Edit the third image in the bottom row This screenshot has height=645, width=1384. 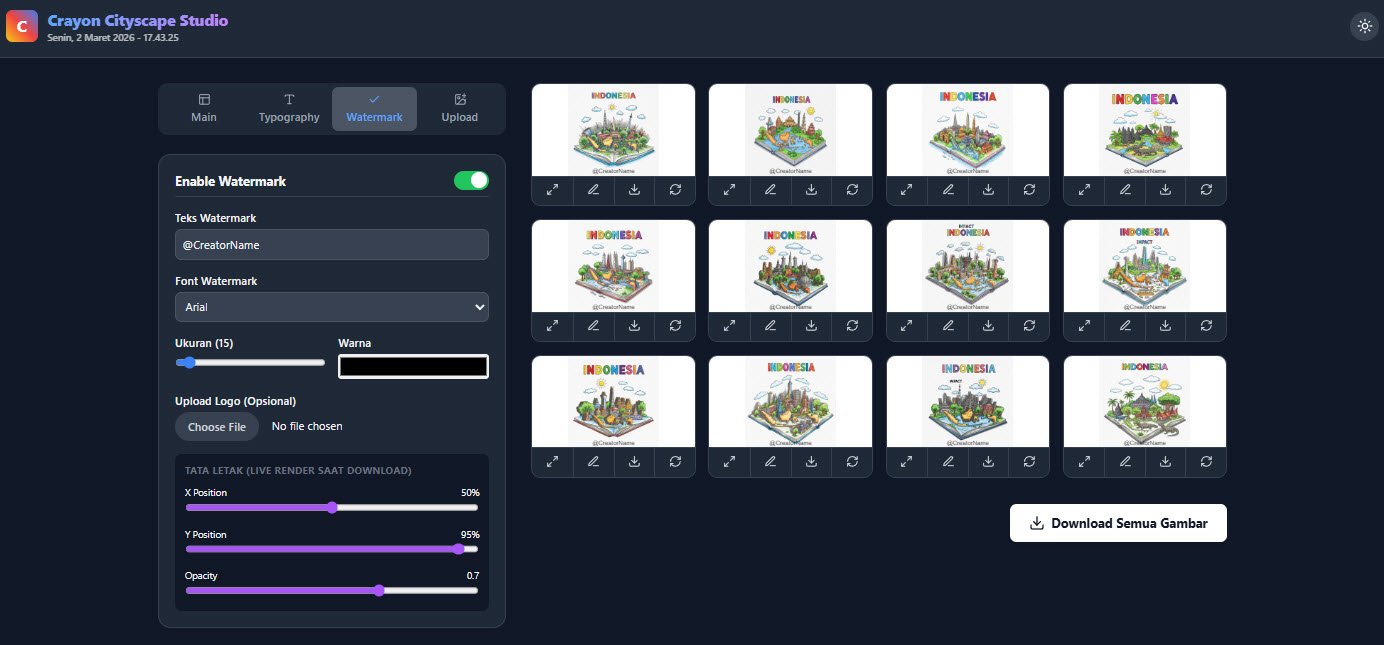pyautogui.click(x=947, y=461)
